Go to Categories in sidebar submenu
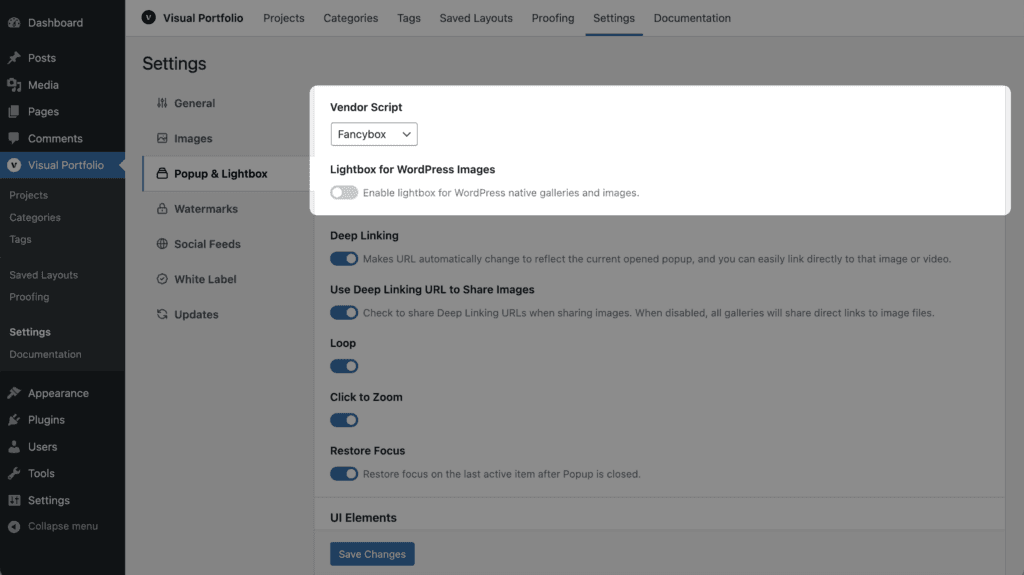 pos(35,217)
